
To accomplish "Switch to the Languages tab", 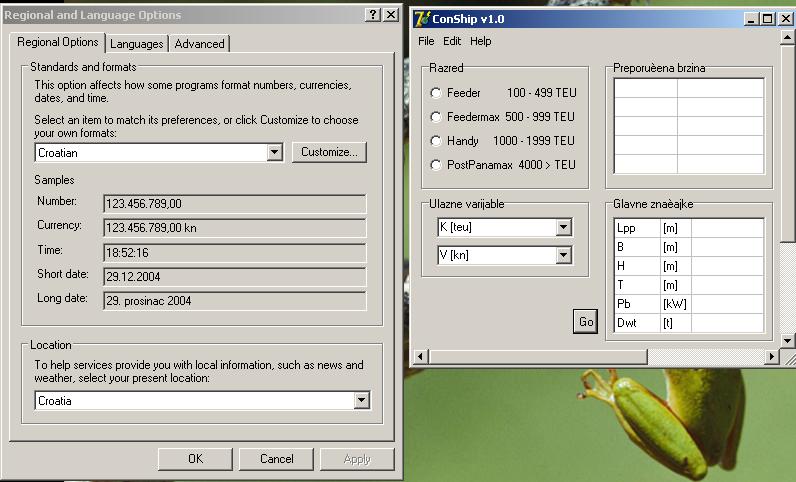I will [137, 44].
